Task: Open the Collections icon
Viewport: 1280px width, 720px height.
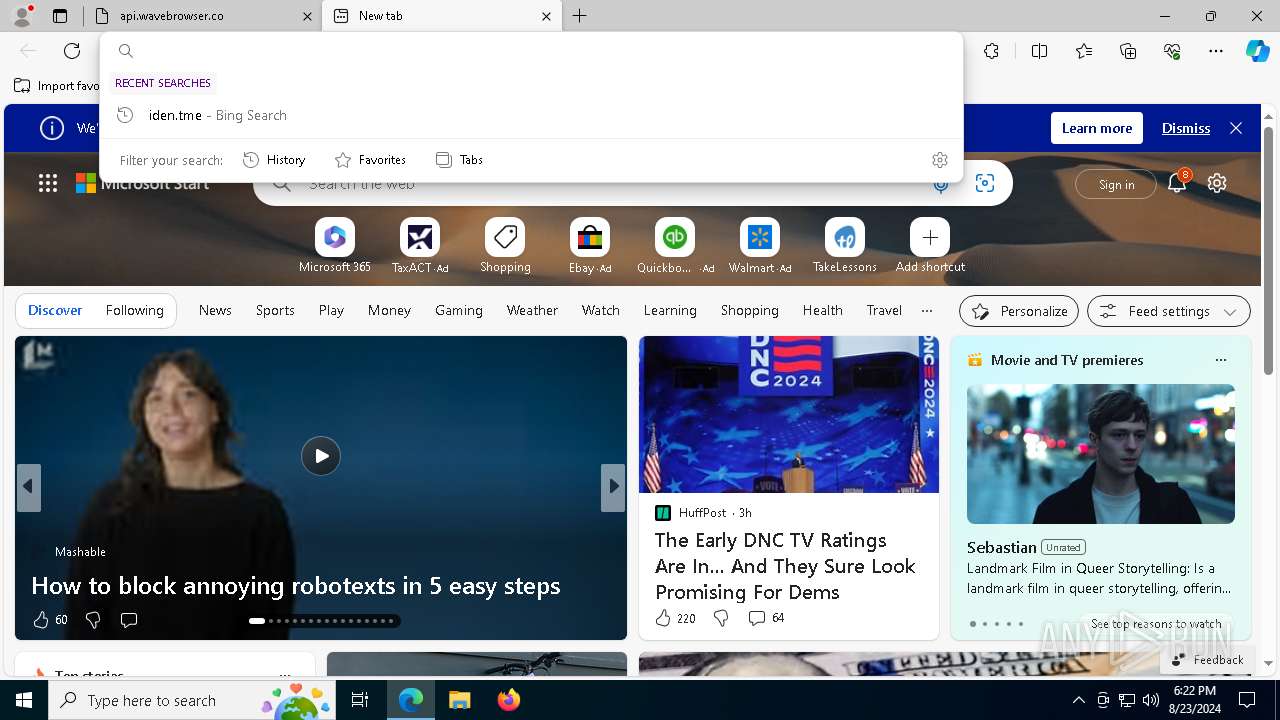Action: point(1128,51)
